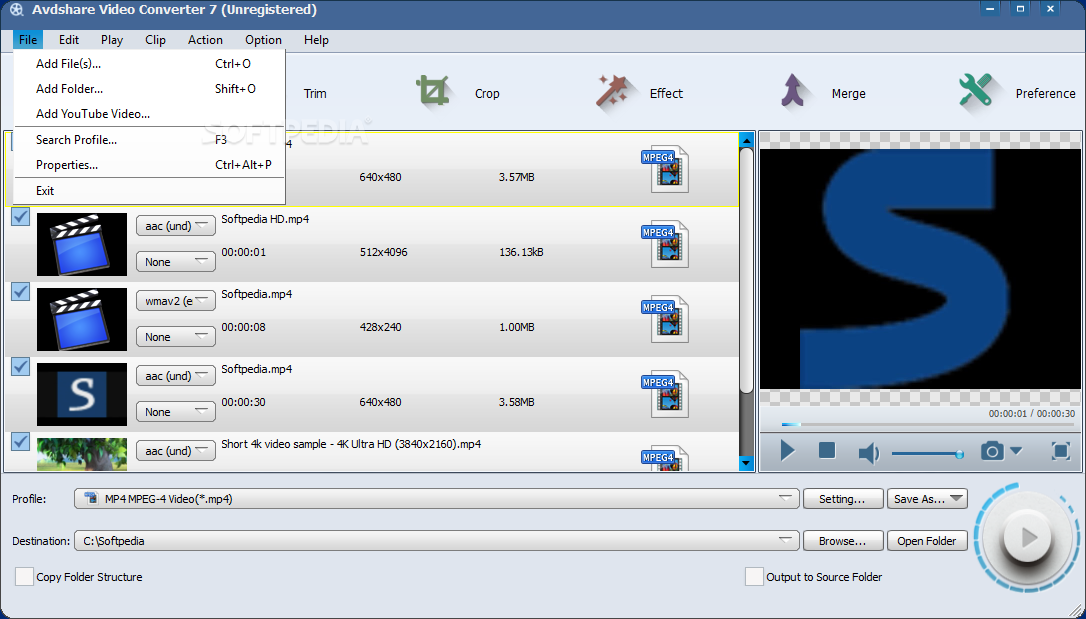Viewport: 1086px width, 619px height.
Task: Open the Clip menu
Action: tap(155, 40)
